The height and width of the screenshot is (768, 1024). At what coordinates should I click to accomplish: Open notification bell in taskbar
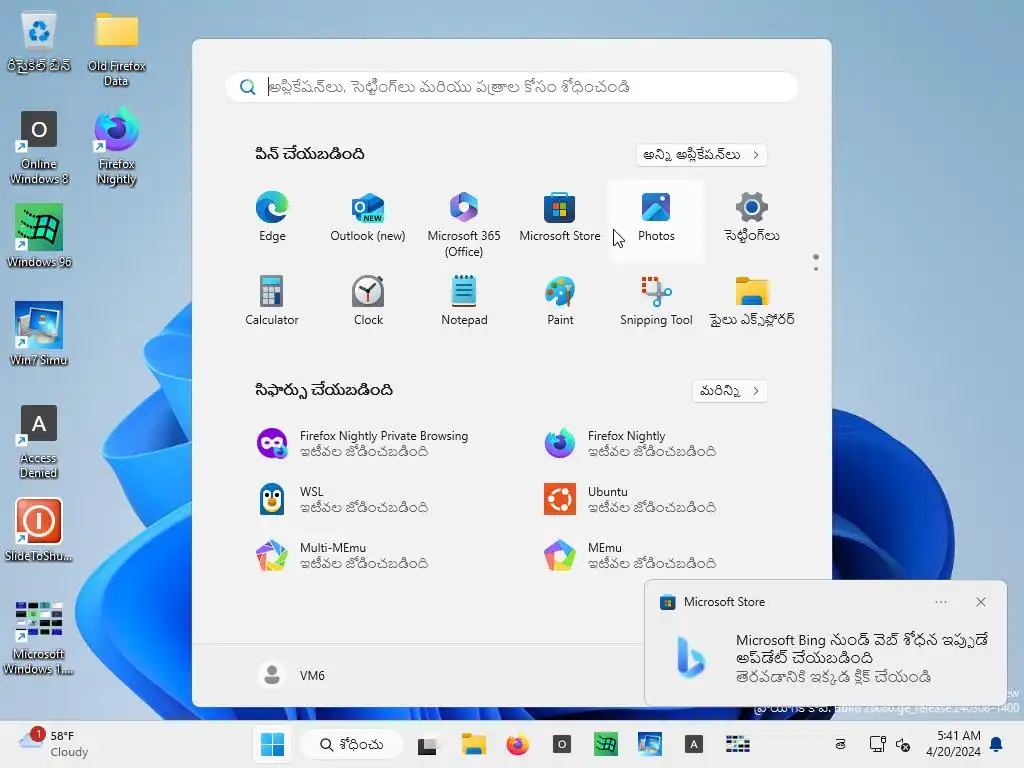pyautogui.click(x=997, y=744)
